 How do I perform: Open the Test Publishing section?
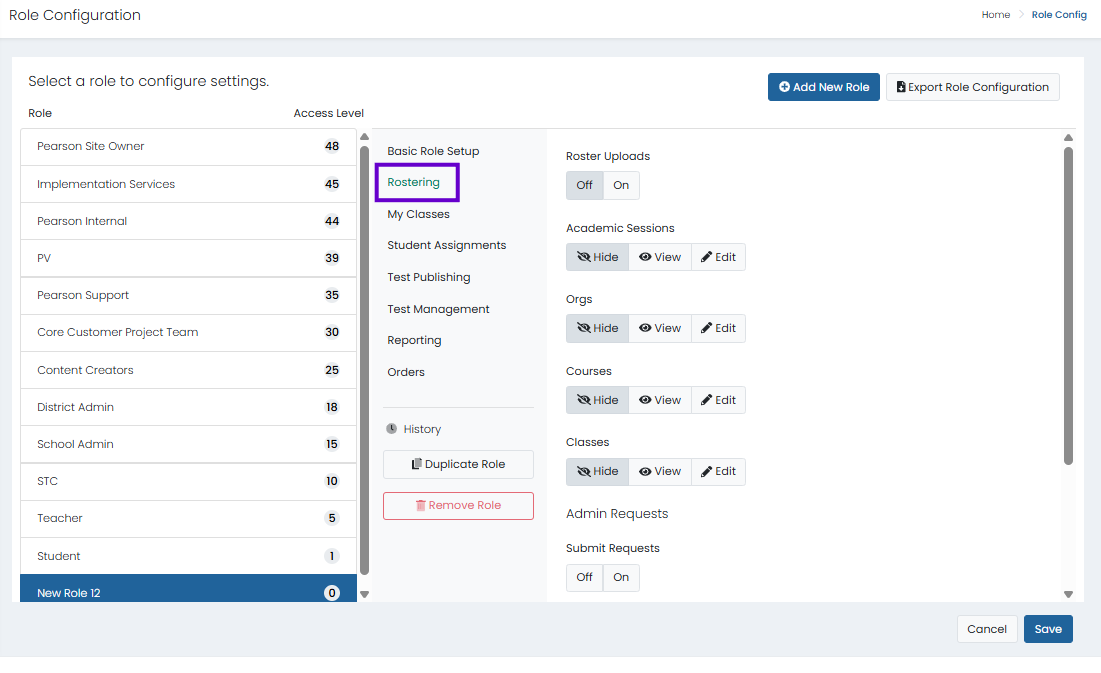(x=429, y=277)
